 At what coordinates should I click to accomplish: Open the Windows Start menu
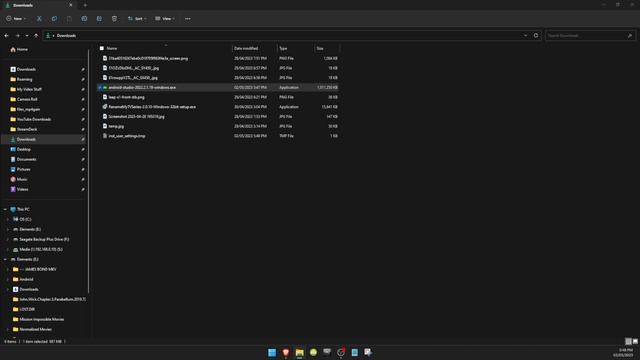pyautogui.click(x=272, y=352)
